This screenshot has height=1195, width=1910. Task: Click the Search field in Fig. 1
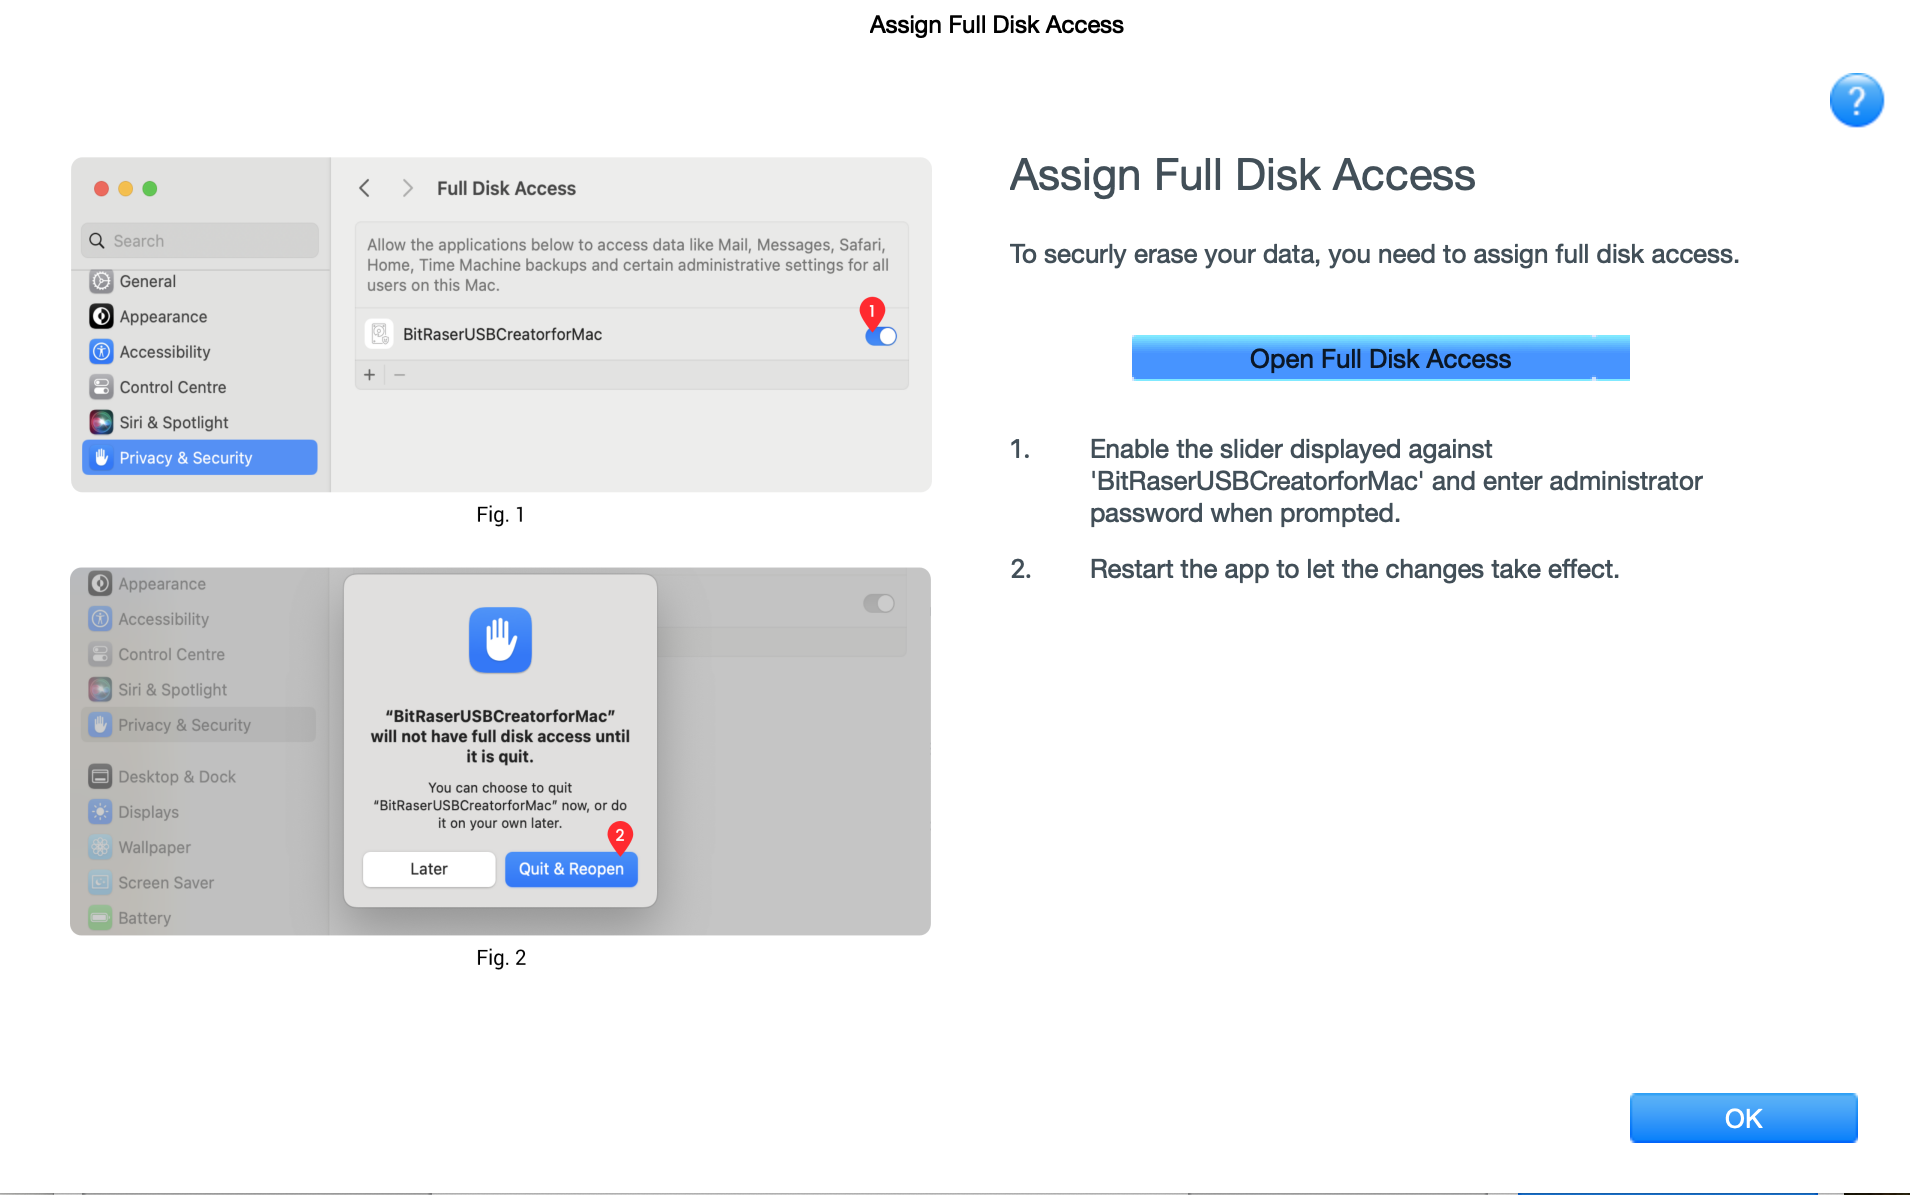point(200,241)
